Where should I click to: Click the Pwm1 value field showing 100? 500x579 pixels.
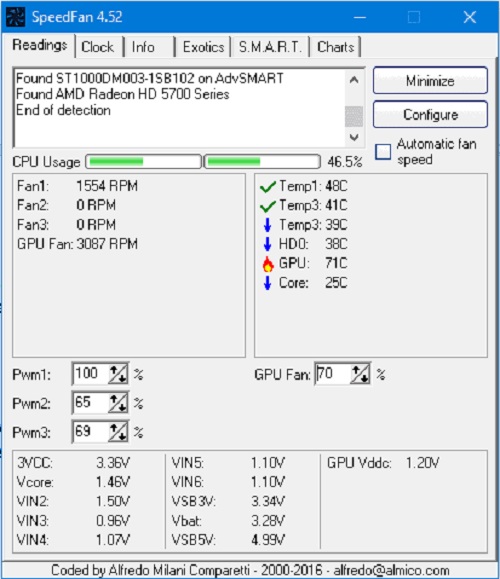pyautogui.click(x=91, y=374)
